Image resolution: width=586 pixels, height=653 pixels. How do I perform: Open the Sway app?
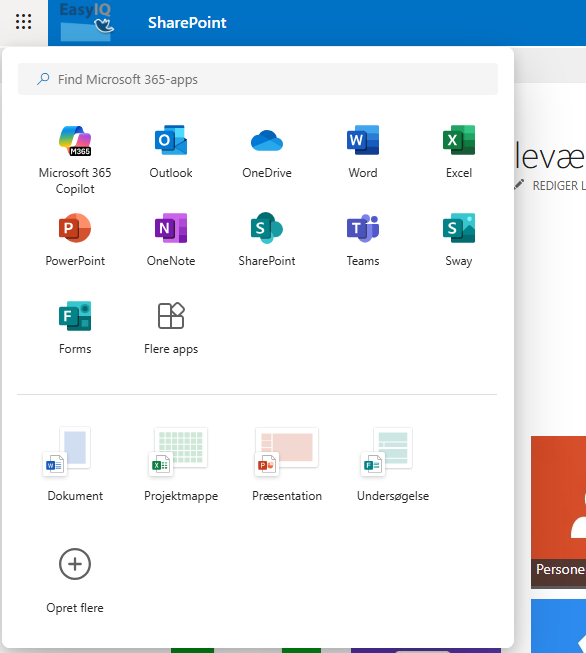point(459,240)
